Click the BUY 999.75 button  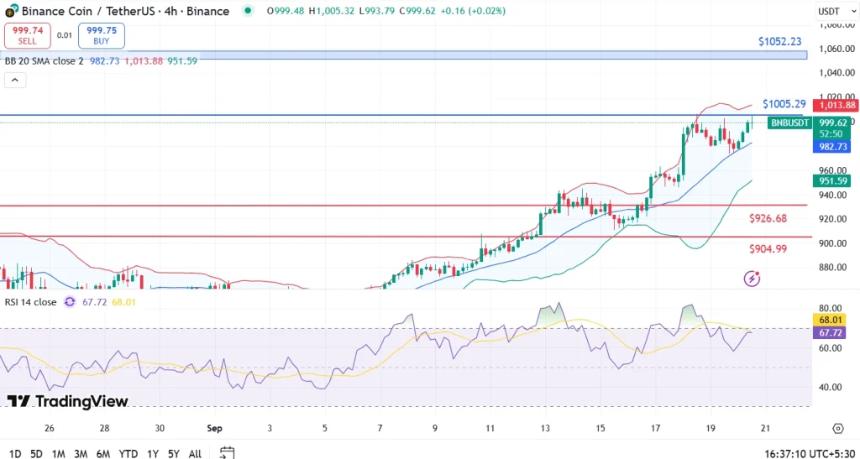tap(101, 36)
